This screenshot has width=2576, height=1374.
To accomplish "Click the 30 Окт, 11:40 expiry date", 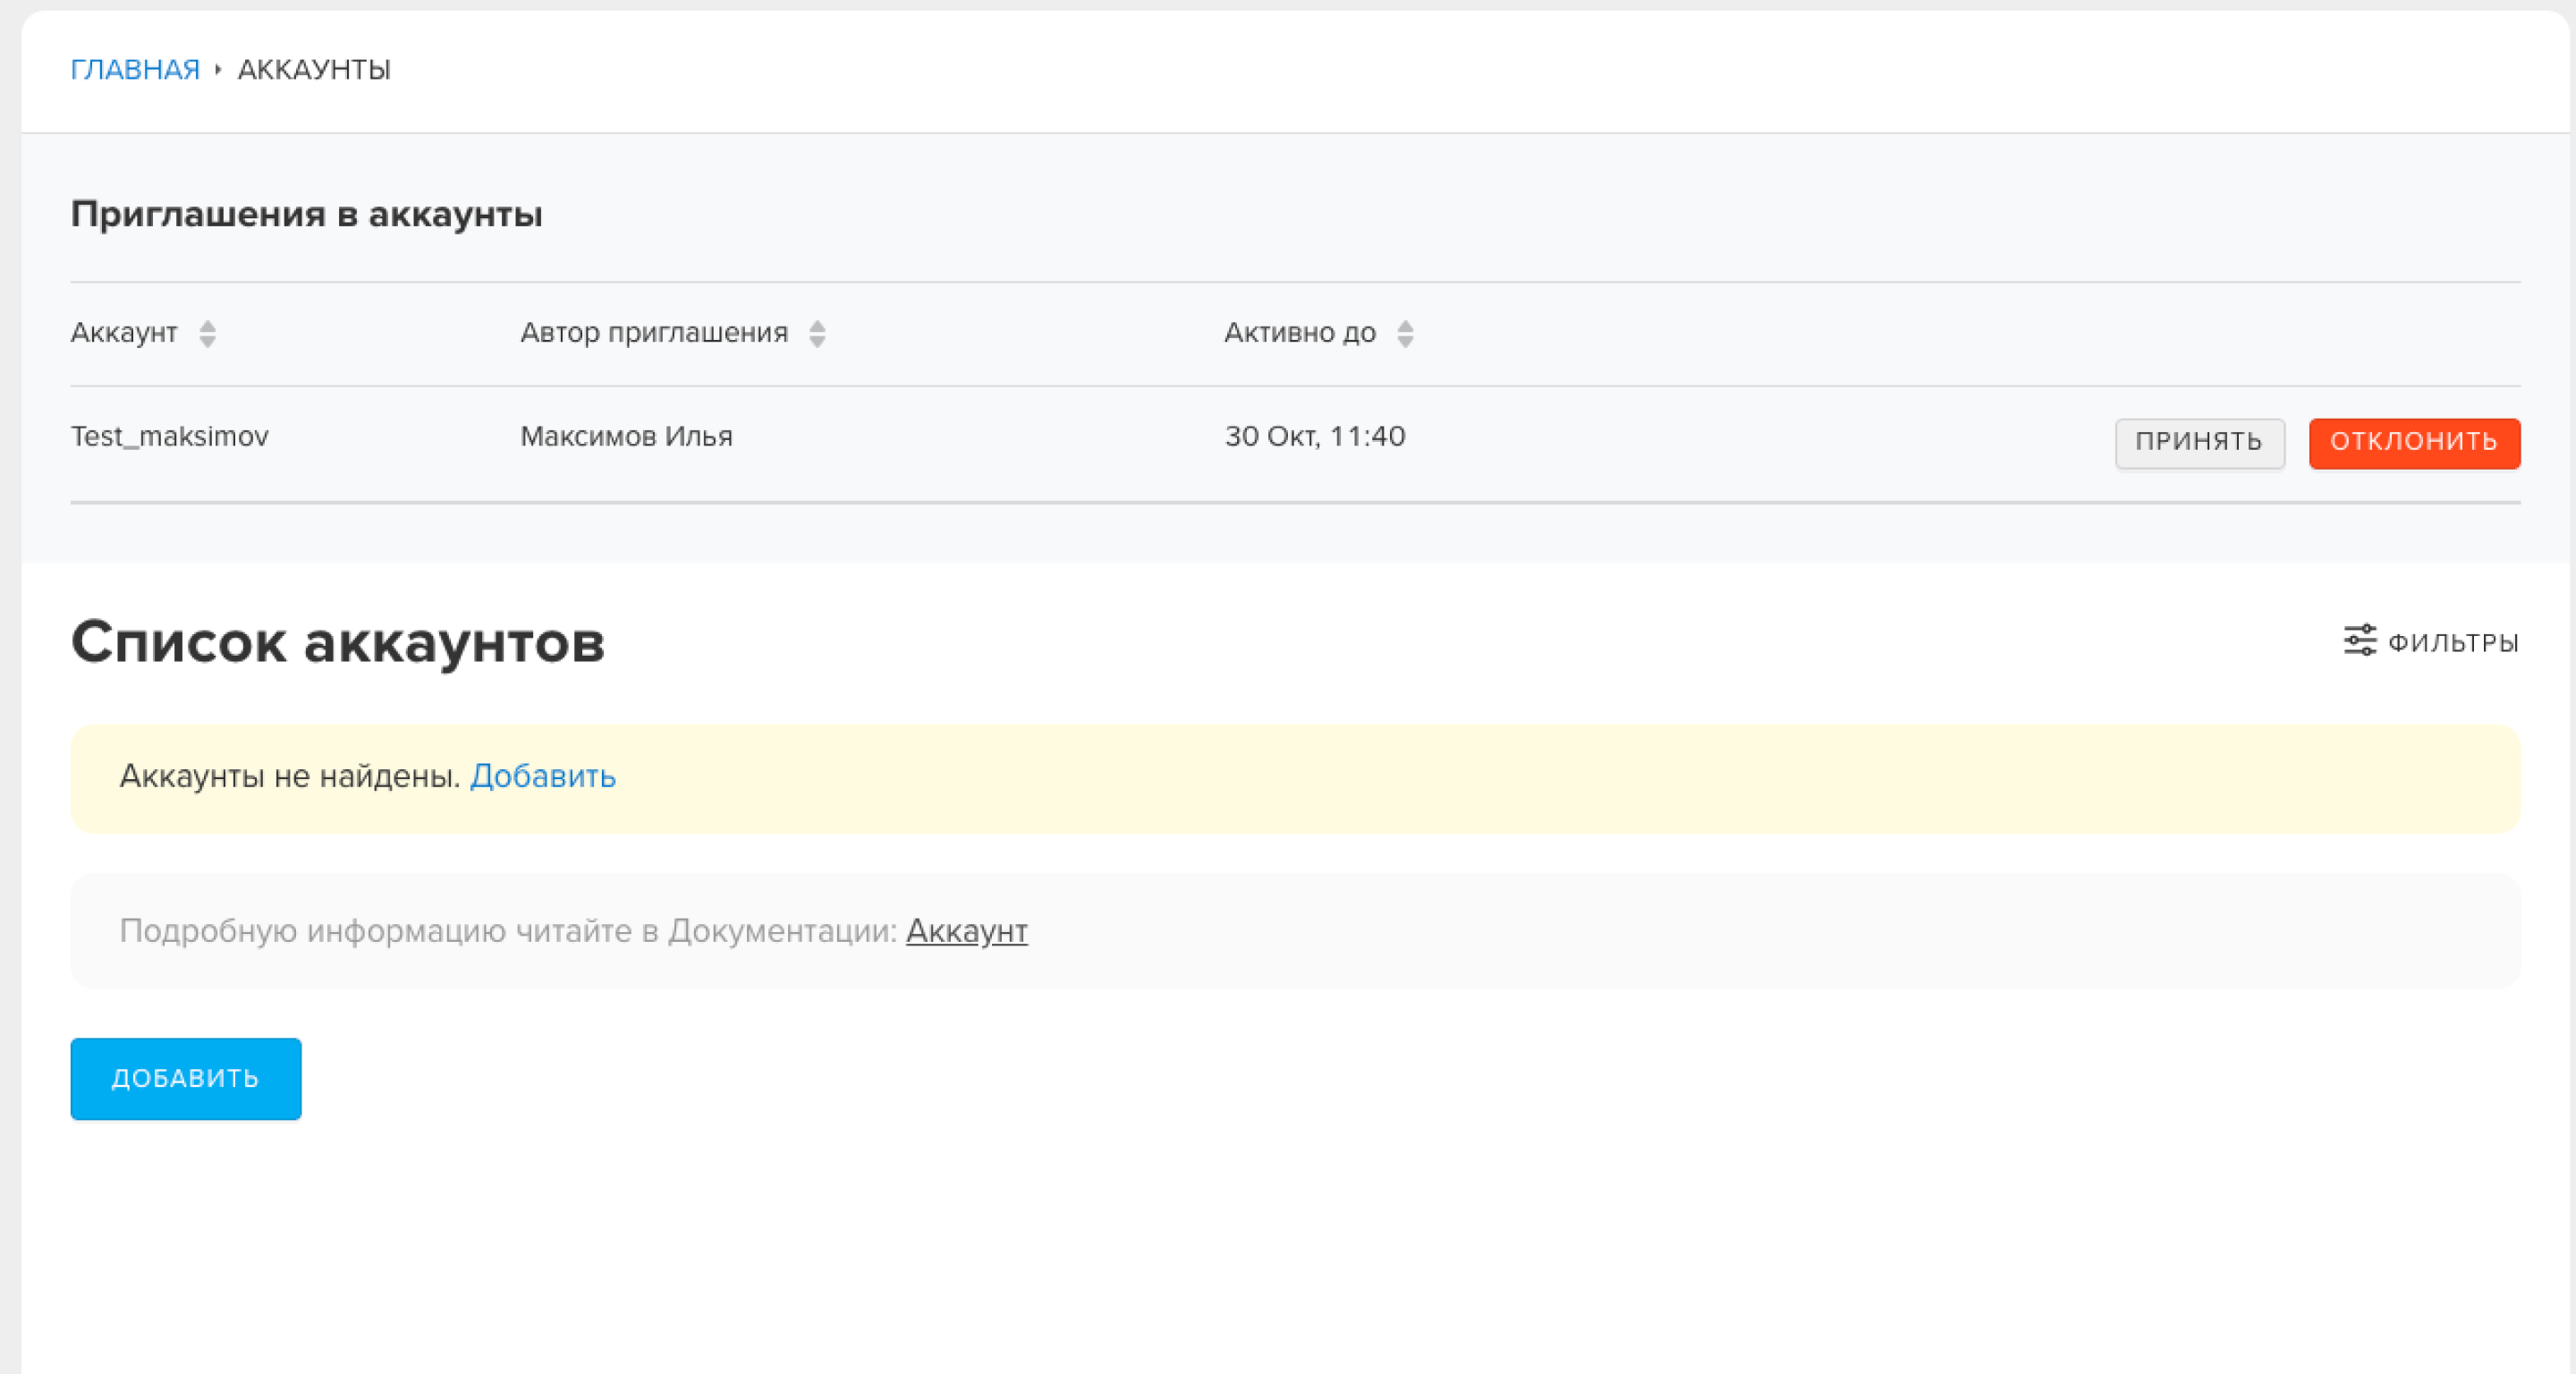I will point(1315,436).
